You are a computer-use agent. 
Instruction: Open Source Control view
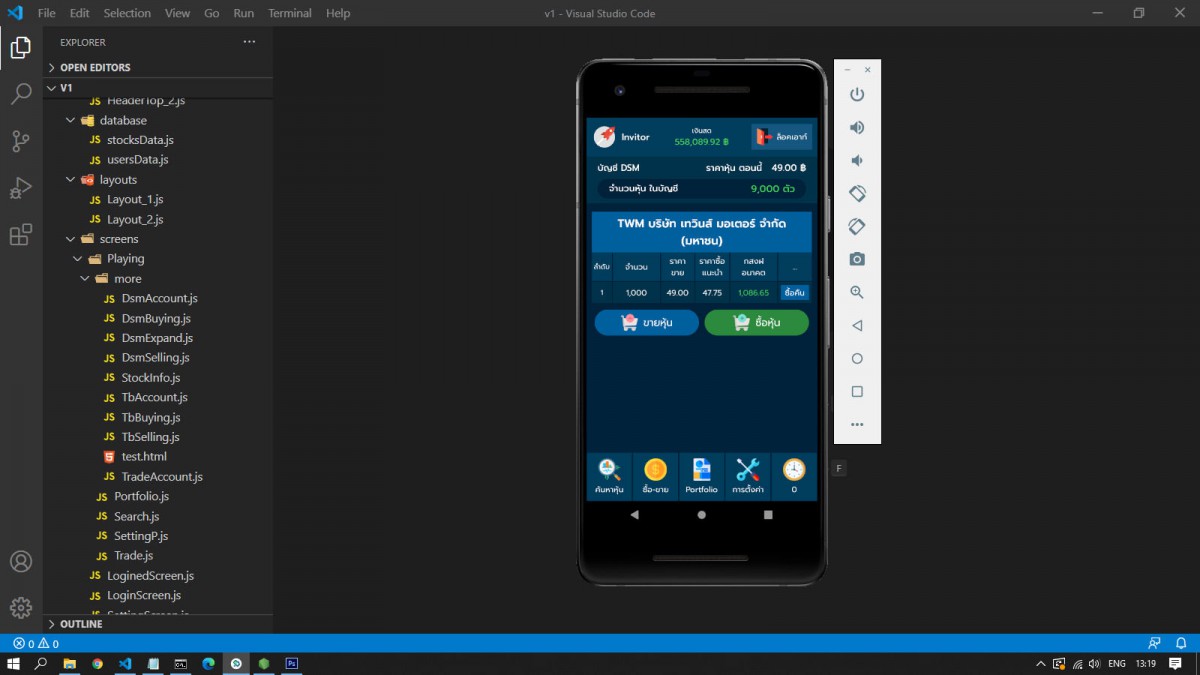click(x=21, y=141)
